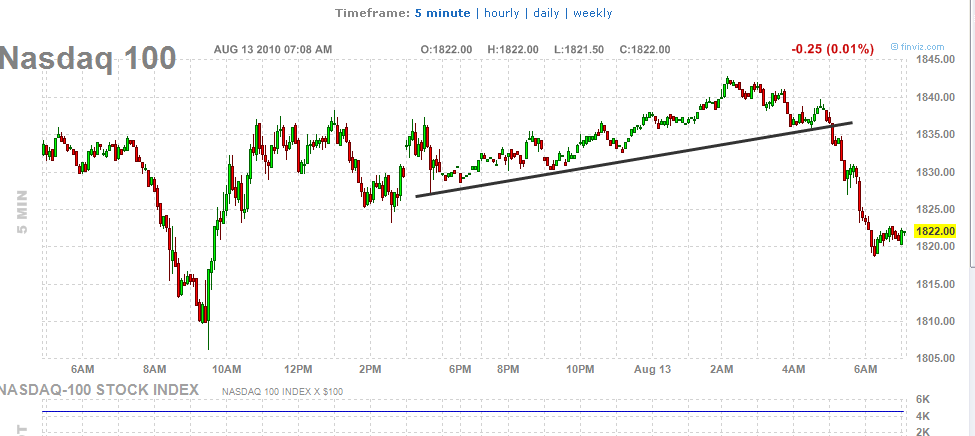This screenshot has height=436, width=975.
Task: Click the 1845.00 price axis label
Action: (x=936, y=60)
